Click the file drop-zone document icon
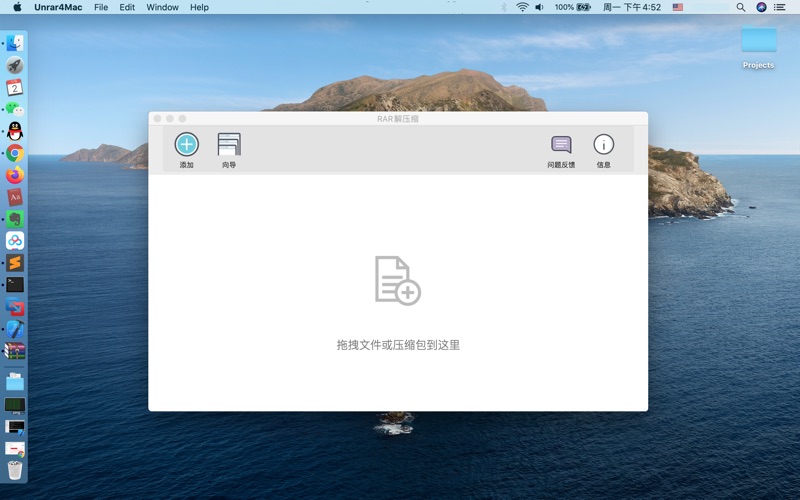800x500 pixels. 397,280
